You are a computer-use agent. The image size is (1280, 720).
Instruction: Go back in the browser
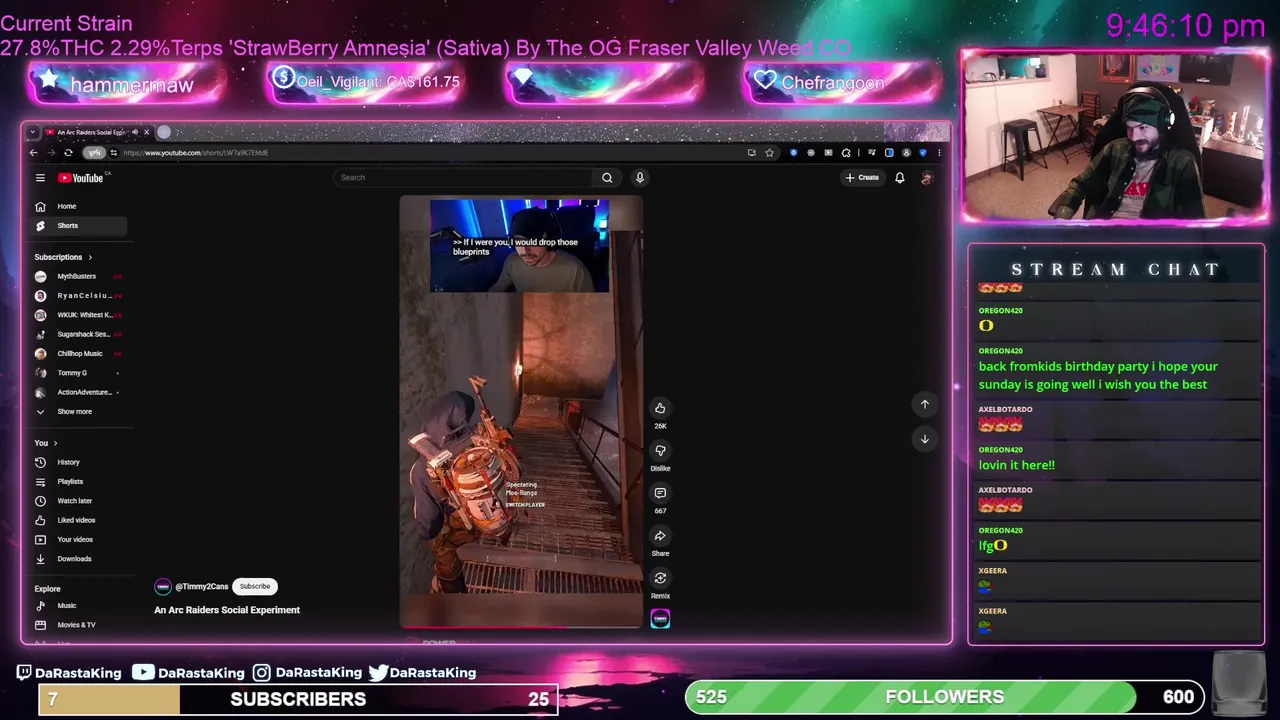pyautogui.click(x=33, y=153)
